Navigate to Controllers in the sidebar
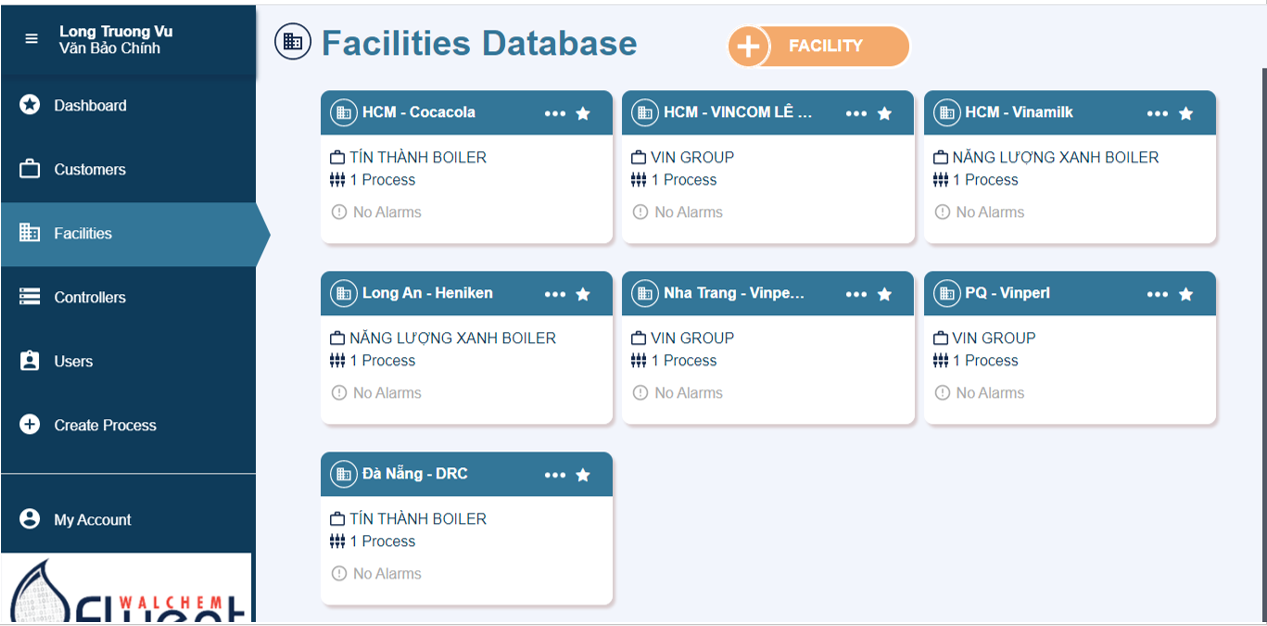 128,297
